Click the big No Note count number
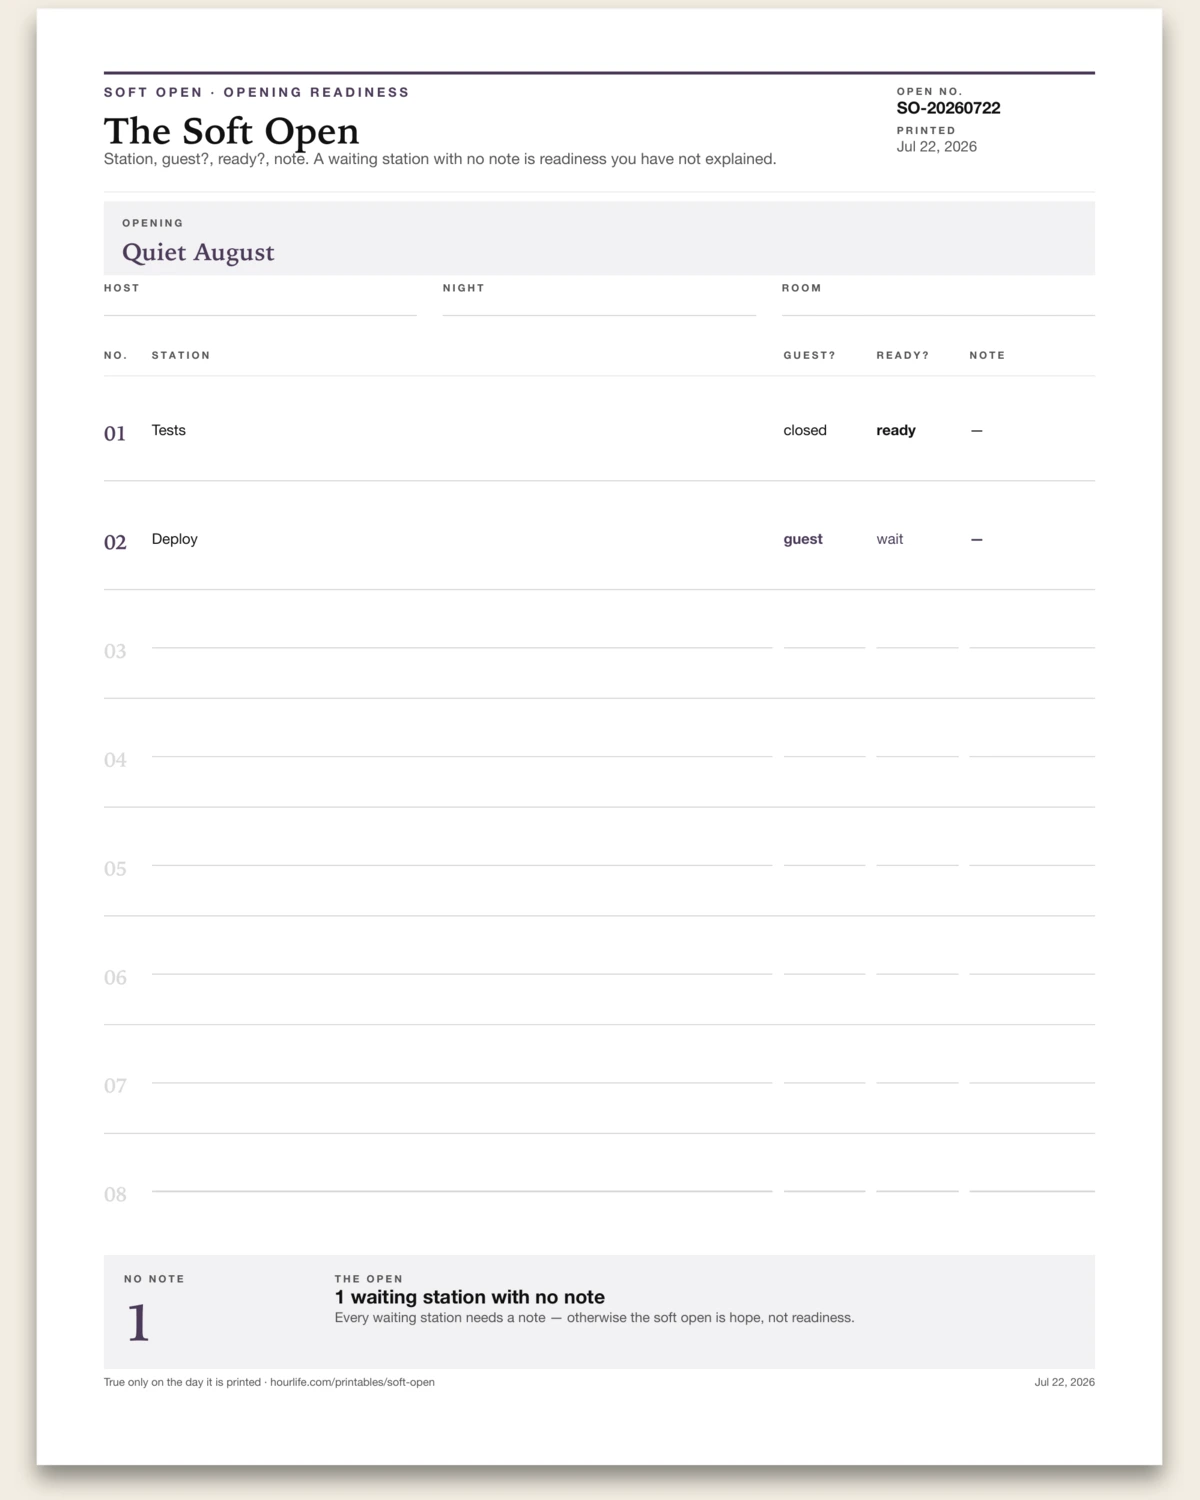The image size is (1200, 1500). tap(138, 1323)
